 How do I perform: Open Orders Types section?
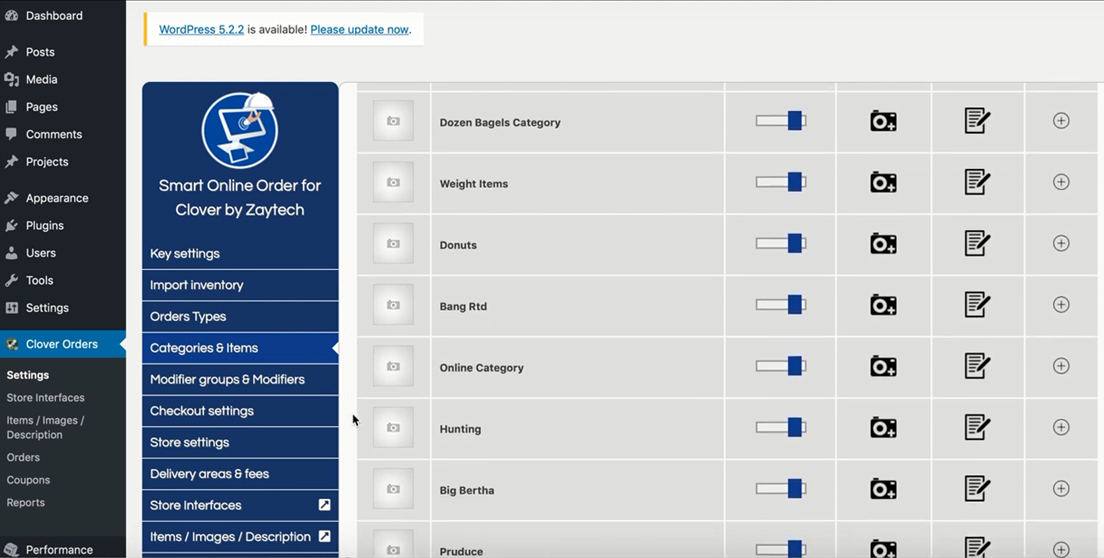point(240,317)
